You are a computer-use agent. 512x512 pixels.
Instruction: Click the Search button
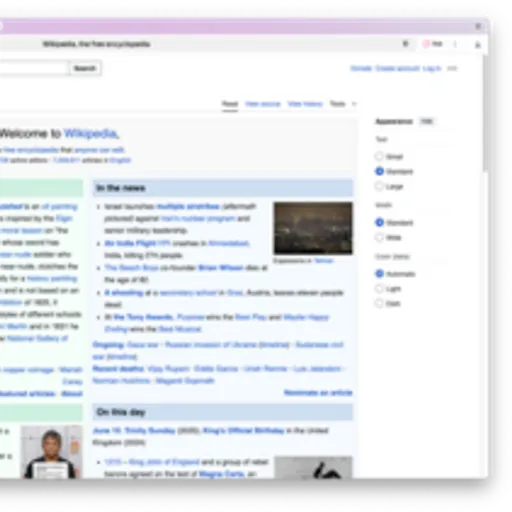85,68
